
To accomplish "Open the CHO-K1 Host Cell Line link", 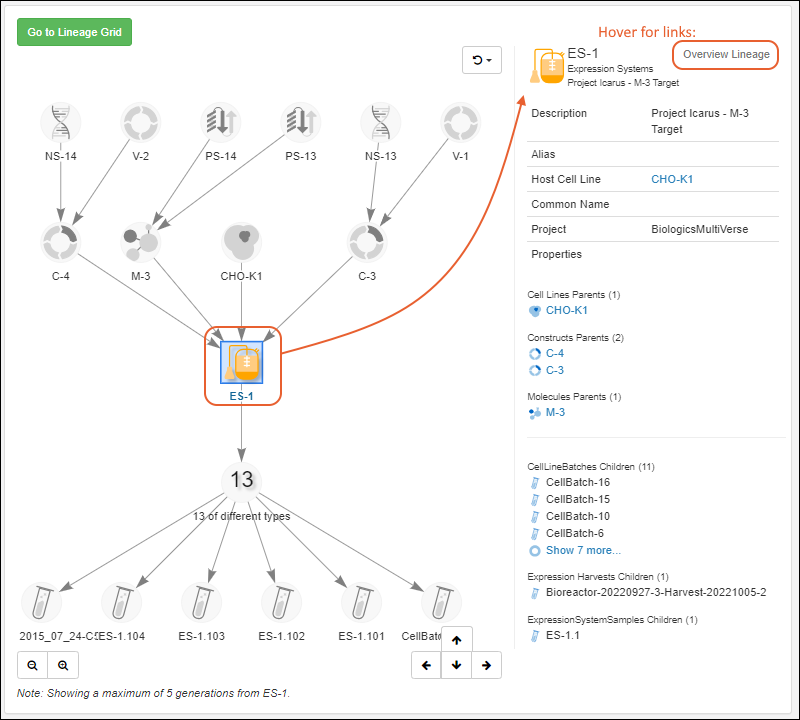I will (x=672, y=179).
